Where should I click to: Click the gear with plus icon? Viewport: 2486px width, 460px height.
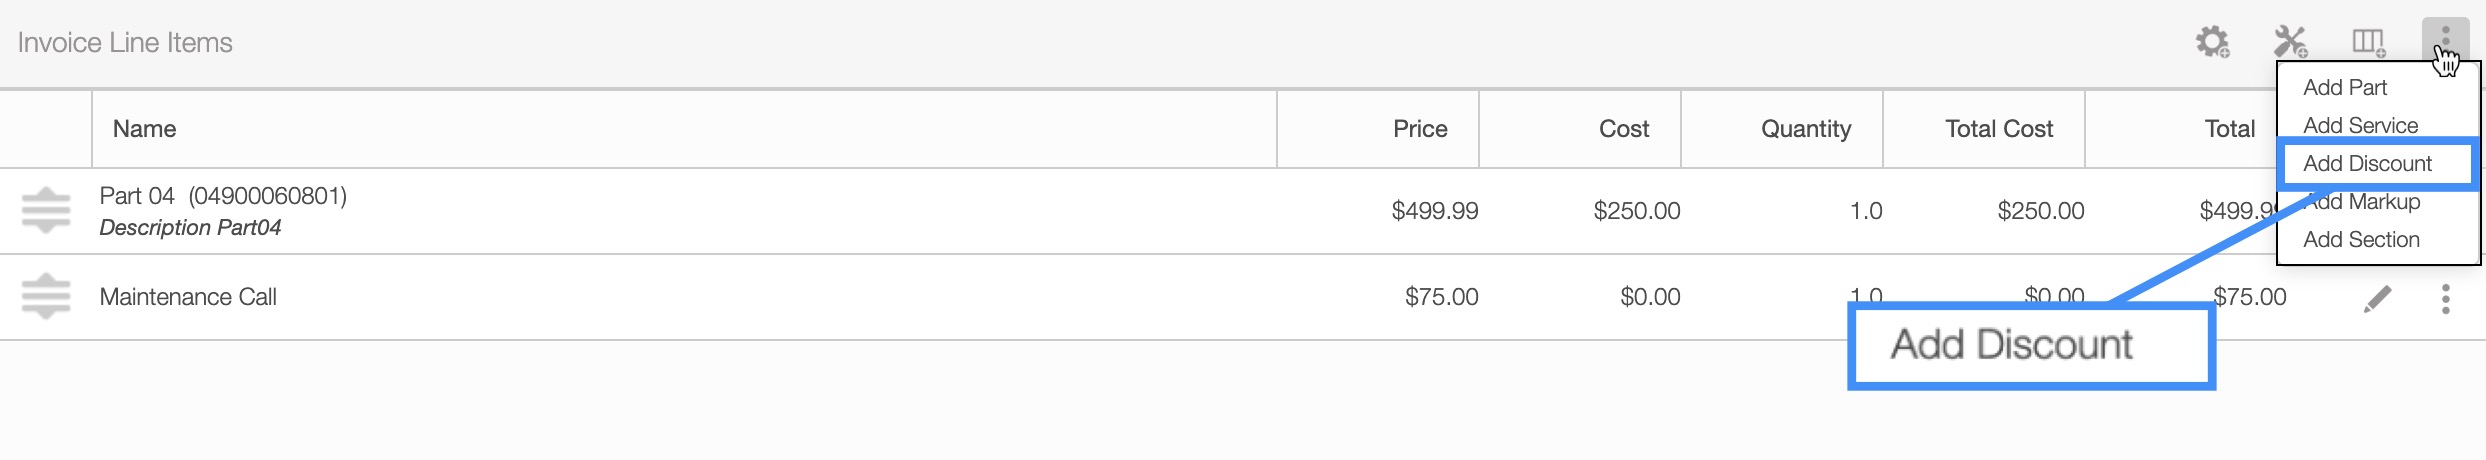pyautogui.click(x=2212, y=42)
